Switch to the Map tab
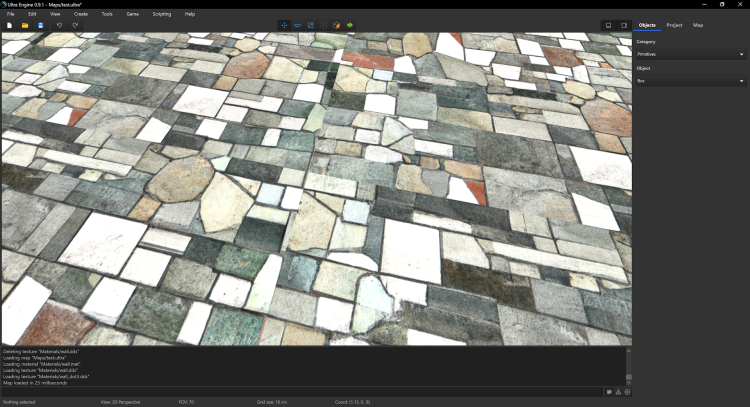This screenshot has width=750, height=407. [x=698, y=25]
